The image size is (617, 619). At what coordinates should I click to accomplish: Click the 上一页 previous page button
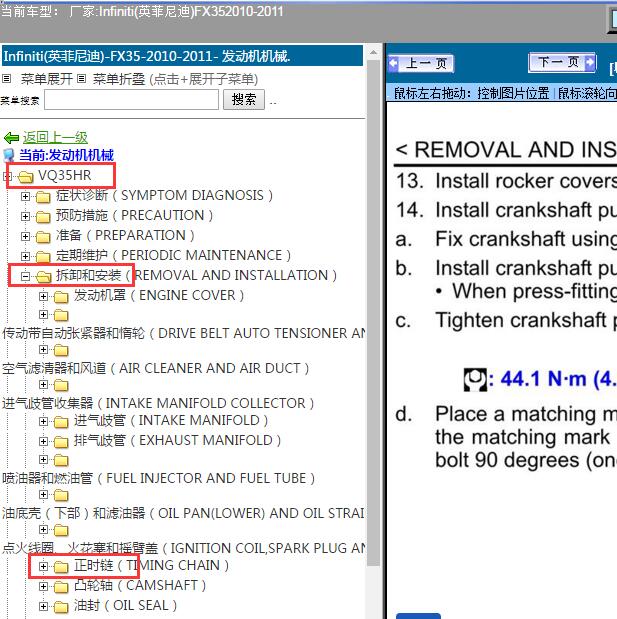tap(421, 63)
